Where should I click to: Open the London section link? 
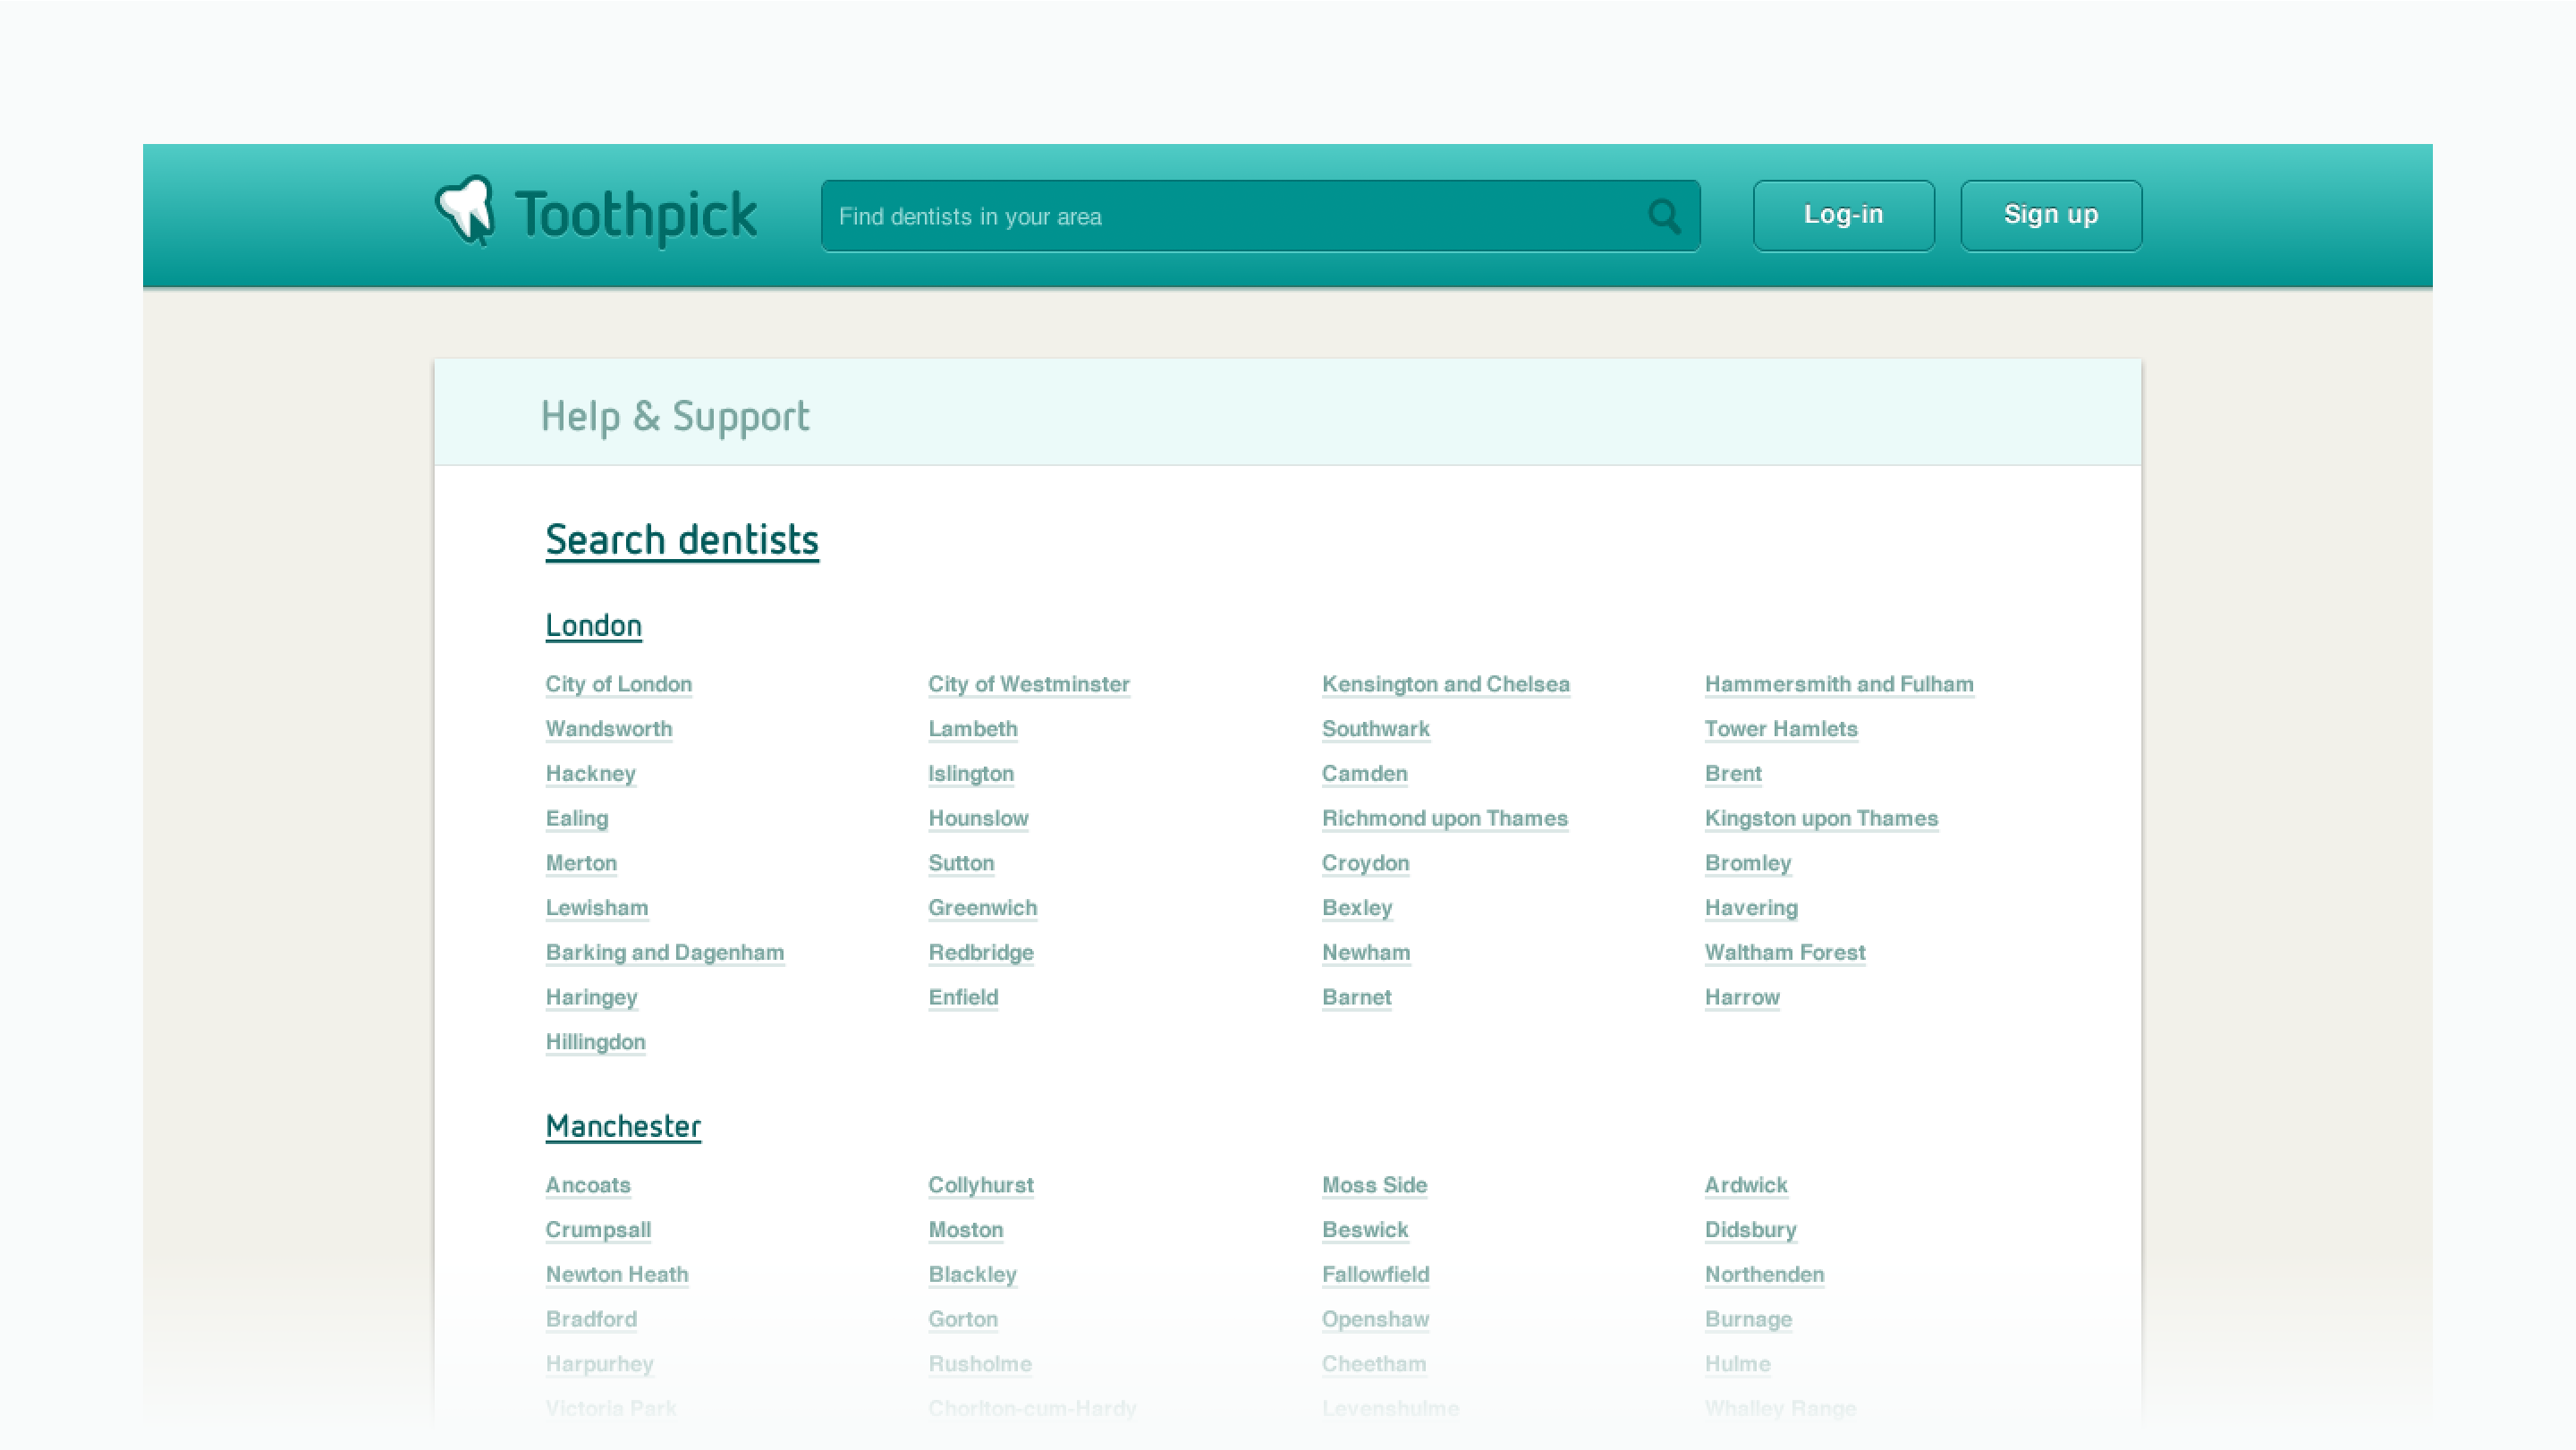coord(593,626)
